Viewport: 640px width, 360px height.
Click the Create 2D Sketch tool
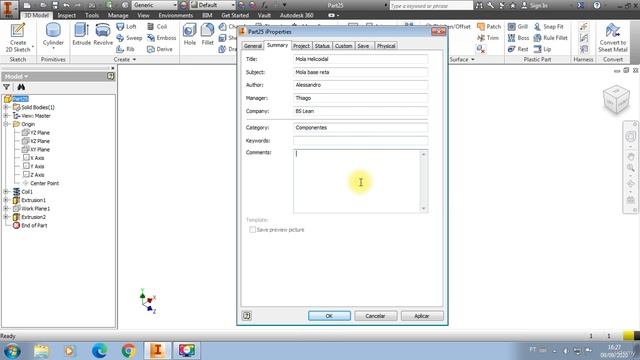point(18,38)
